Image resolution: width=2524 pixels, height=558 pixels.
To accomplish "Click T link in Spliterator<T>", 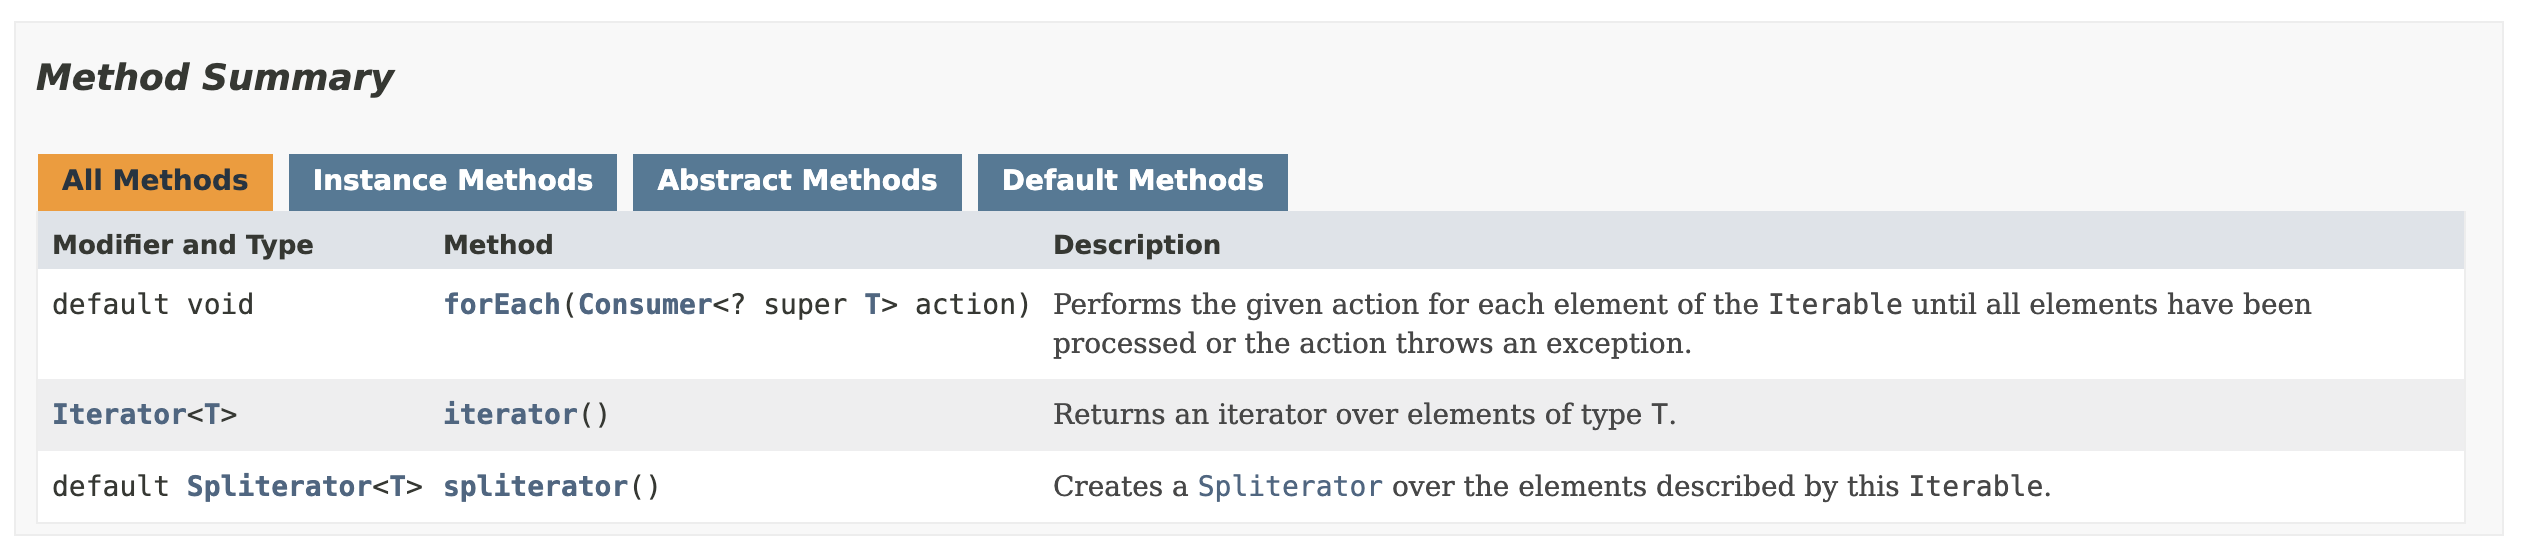I will click(x=397, y=487).
